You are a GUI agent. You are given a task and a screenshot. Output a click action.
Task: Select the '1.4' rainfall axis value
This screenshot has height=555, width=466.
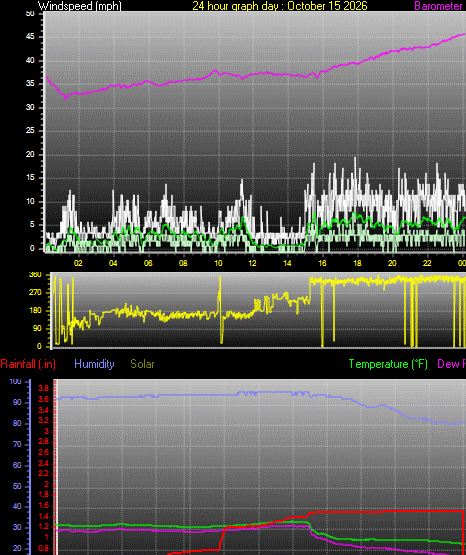43,516
